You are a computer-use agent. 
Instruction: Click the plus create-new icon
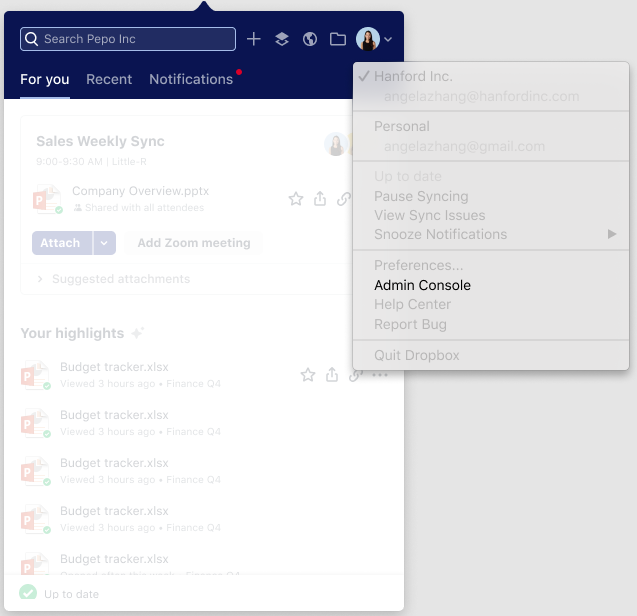tap(254, 39)
